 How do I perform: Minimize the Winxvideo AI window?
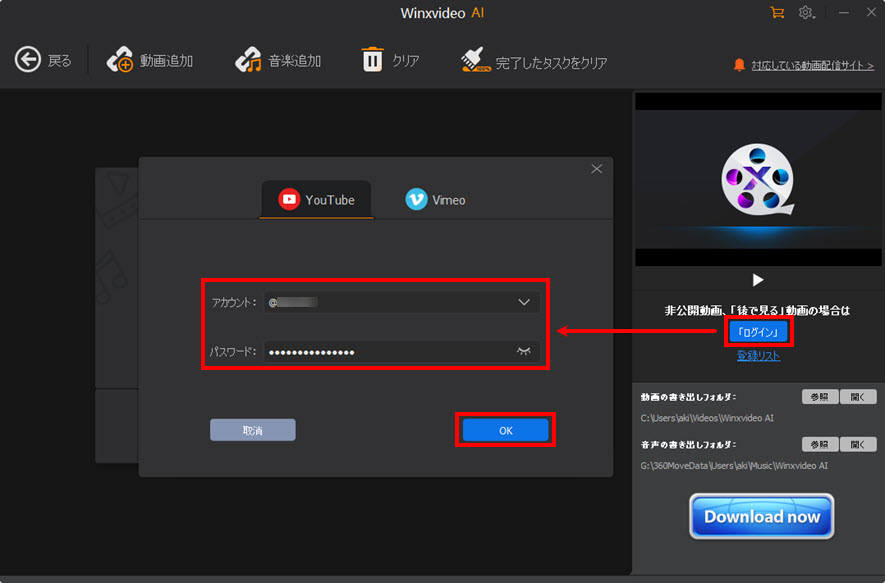pos(844,12)
